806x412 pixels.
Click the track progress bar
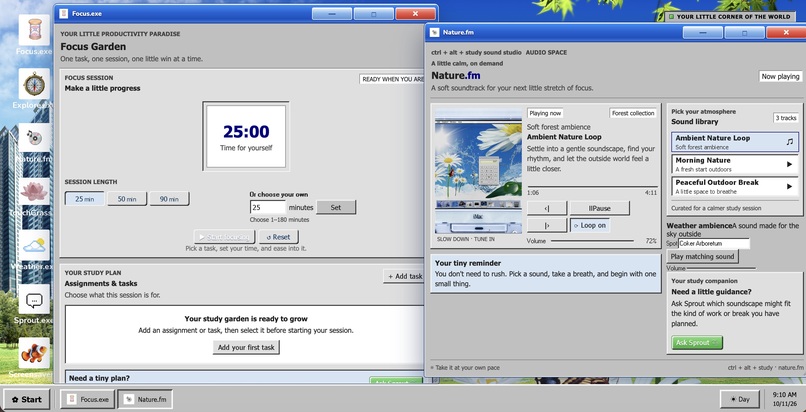(x=592, y=186)
